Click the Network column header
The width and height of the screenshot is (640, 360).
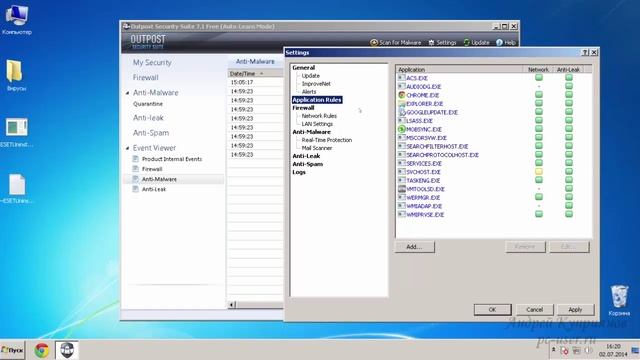[538, 70]
